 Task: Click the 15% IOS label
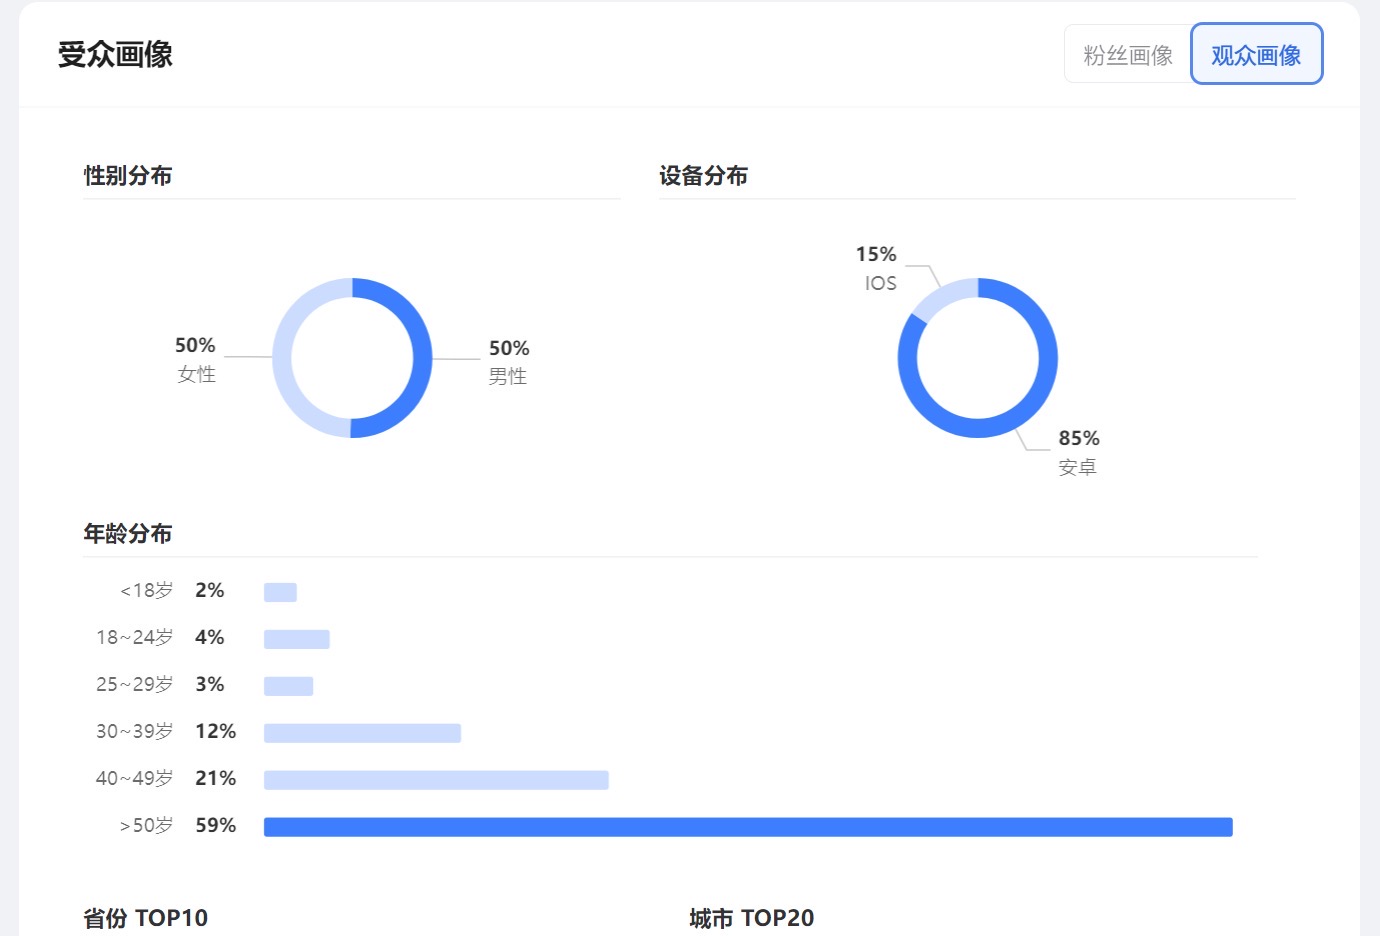point(877,268)
